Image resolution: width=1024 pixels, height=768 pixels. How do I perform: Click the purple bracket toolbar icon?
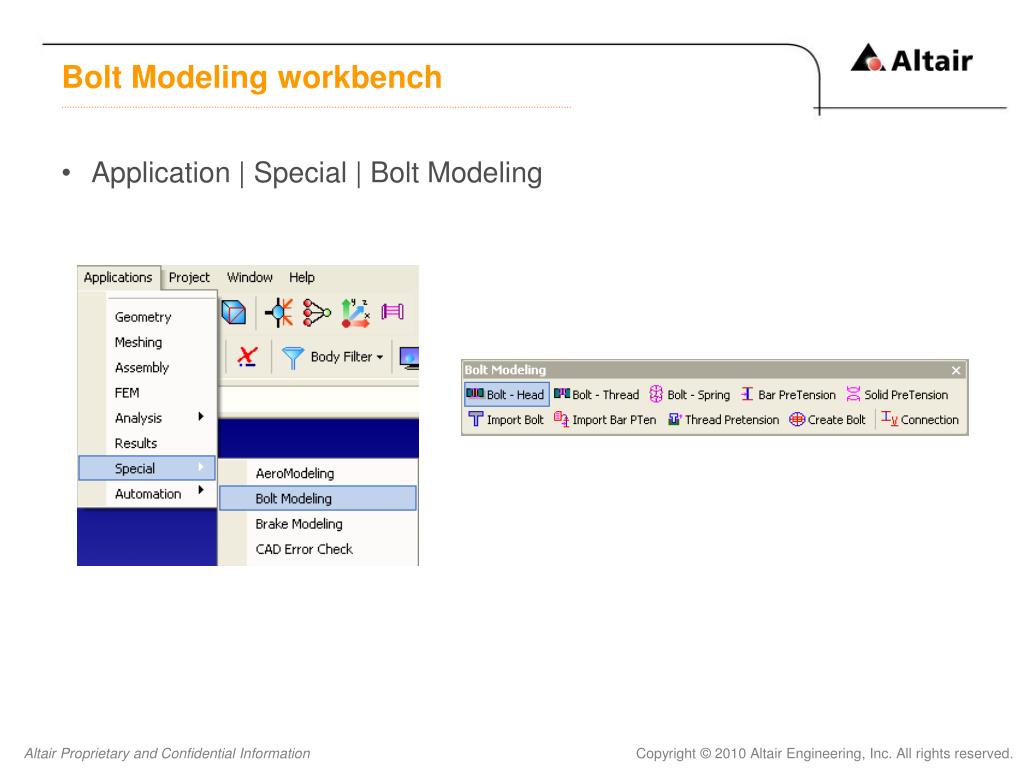pyautogui.click(x=392, y=312)
